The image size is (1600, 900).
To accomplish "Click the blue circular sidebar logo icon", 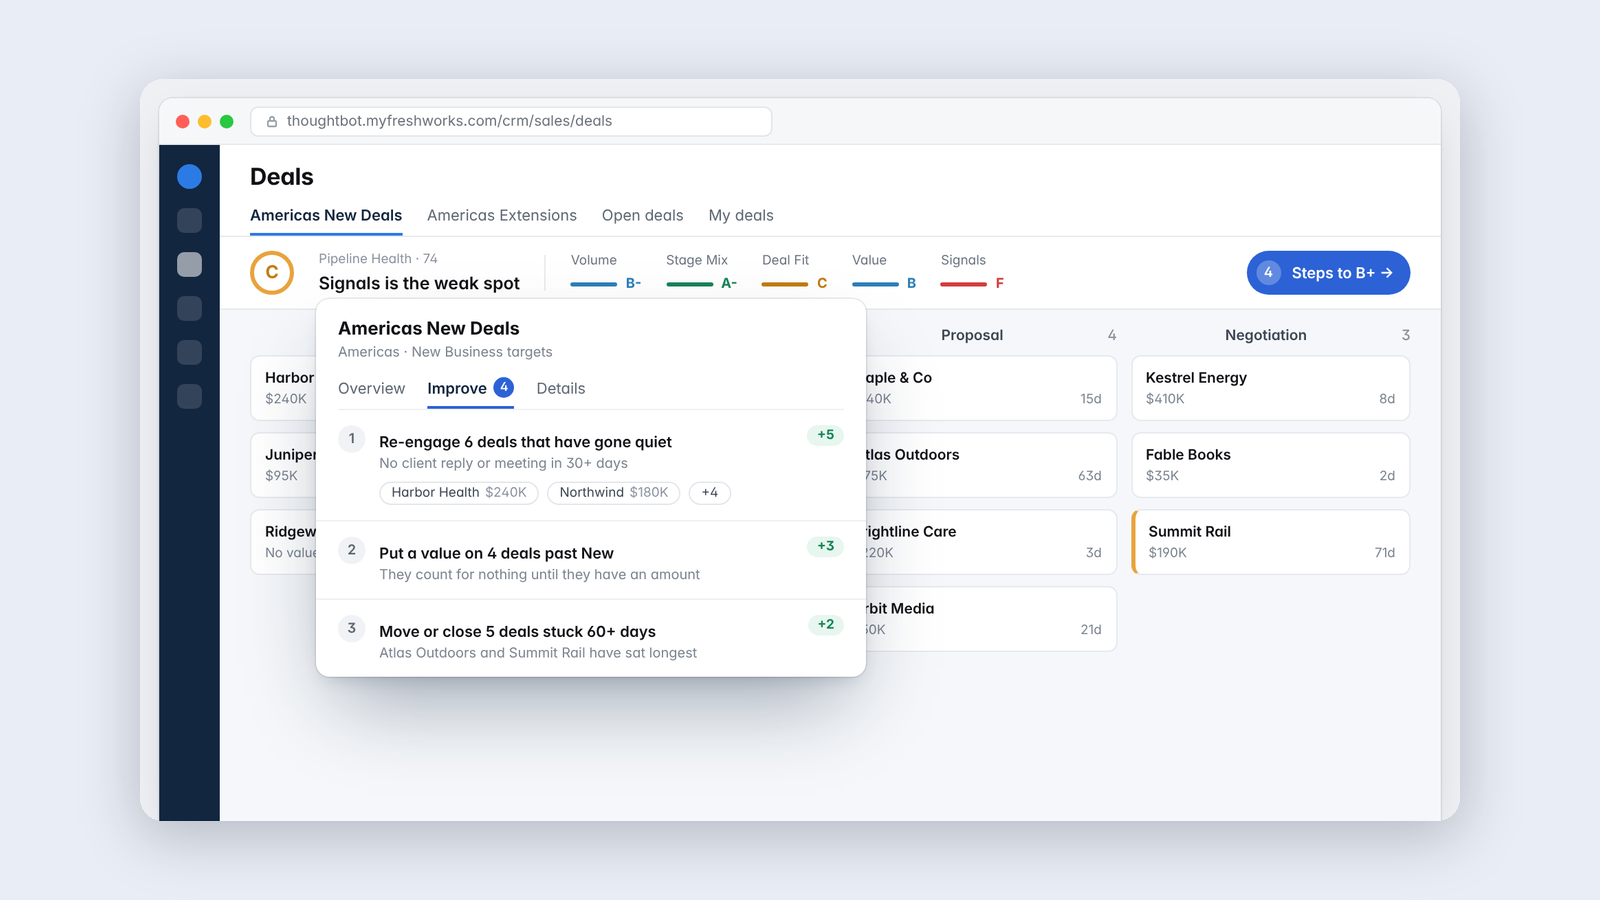I will (x=189, y=177).
